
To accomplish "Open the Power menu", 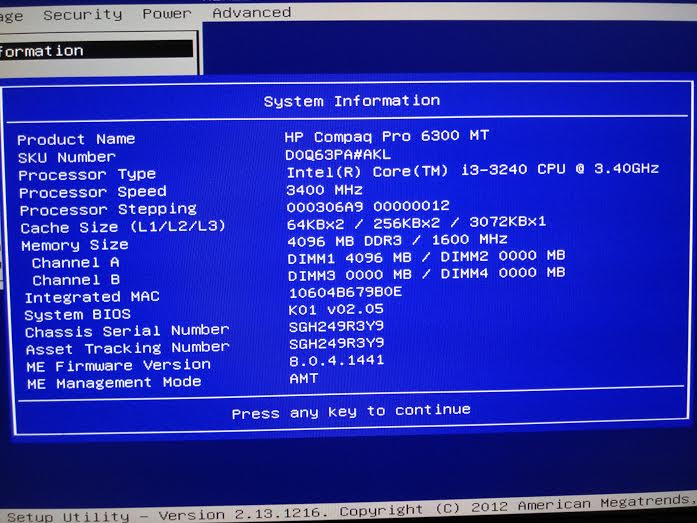I will click(x=166, y=14).
